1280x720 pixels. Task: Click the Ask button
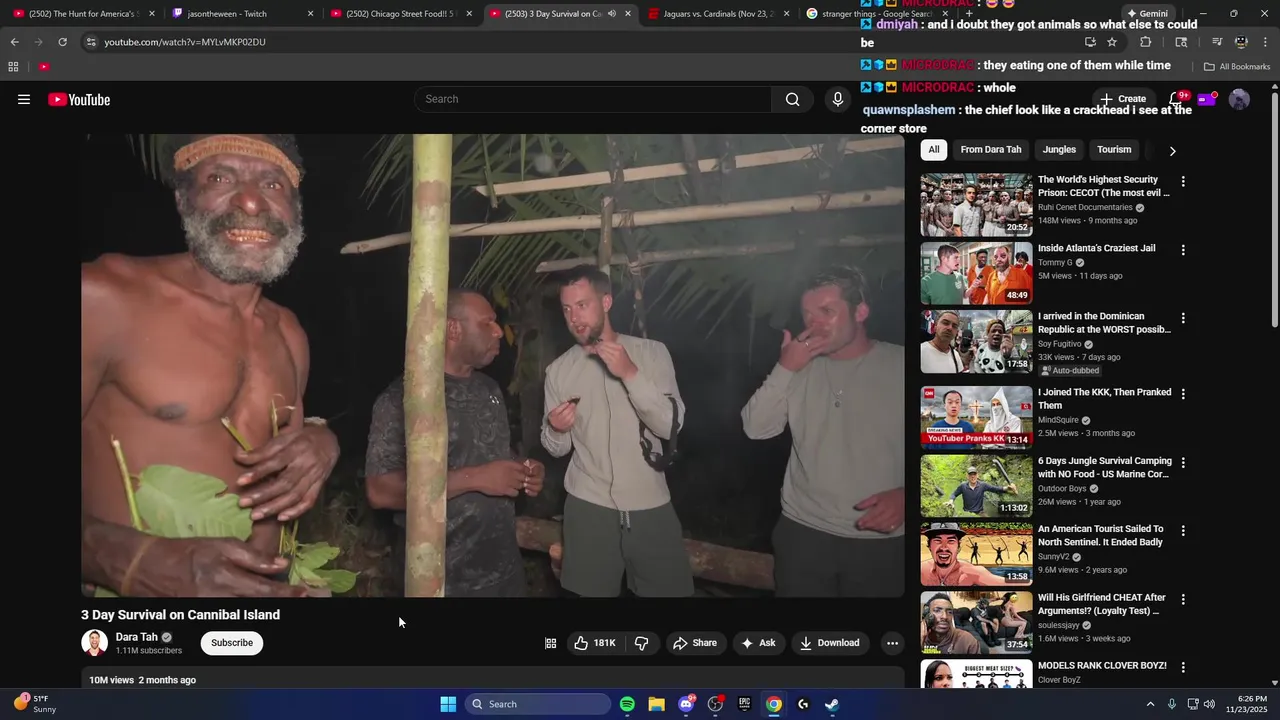point(757,643)
